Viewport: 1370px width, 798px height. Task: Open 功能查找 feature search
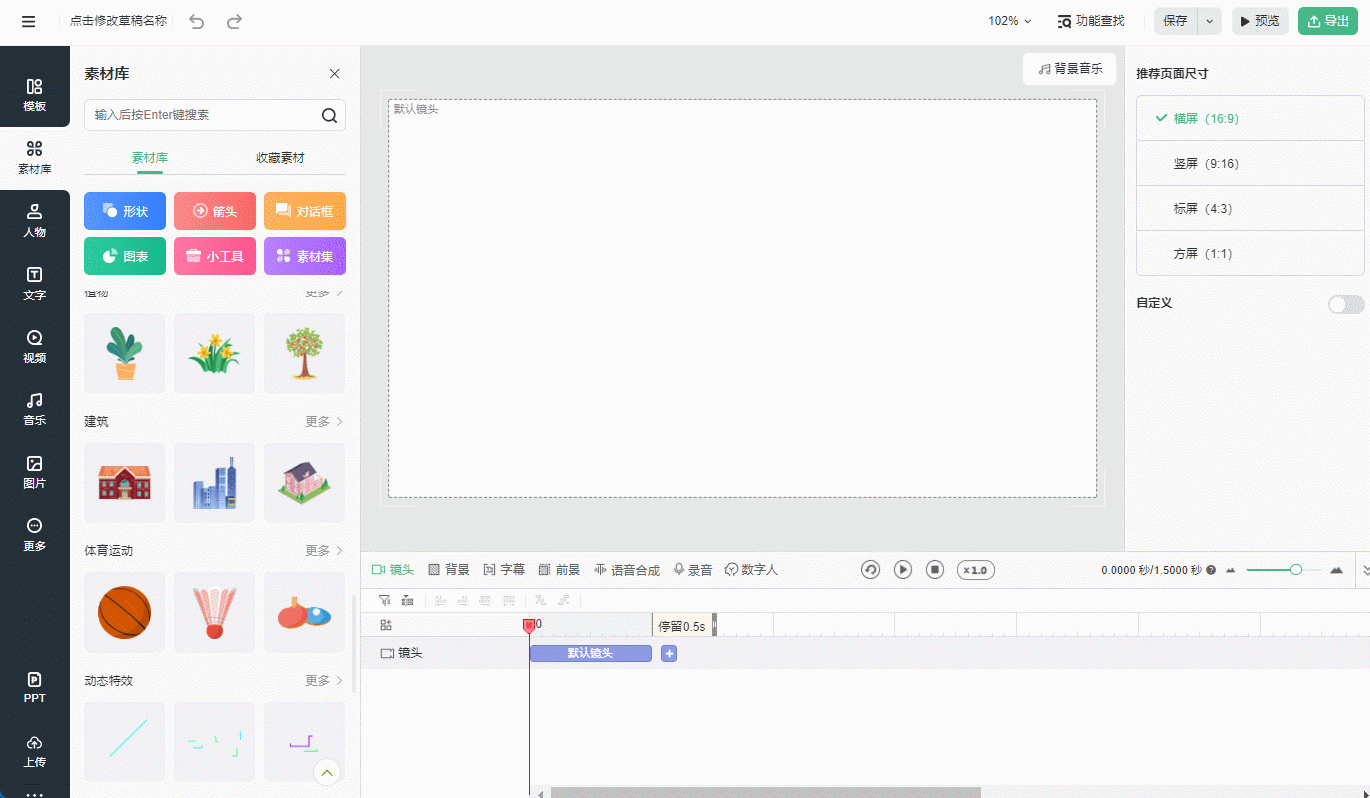coord(1091,21)
